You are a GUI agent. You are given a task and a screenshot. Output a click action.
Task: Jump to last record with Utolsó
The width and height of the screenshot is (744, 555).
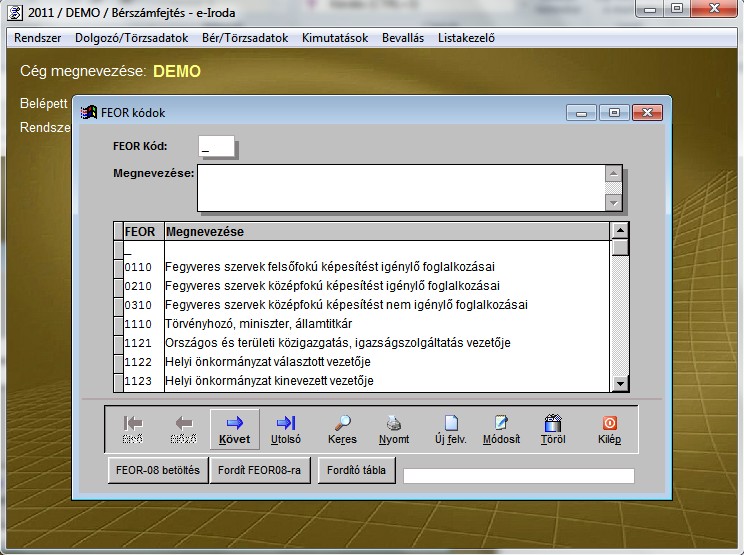tap(286, 428)
